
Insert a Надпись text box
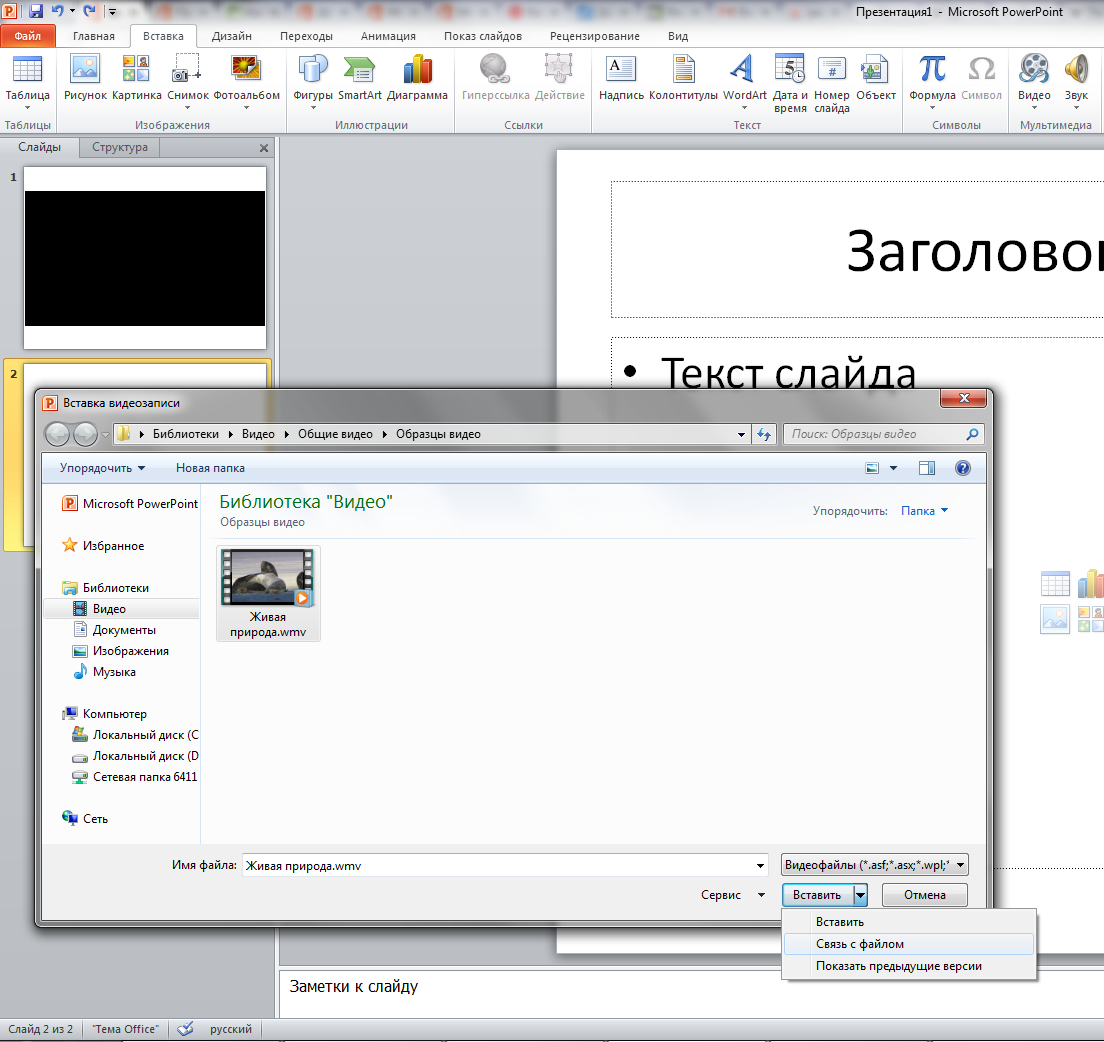point(621,77)
